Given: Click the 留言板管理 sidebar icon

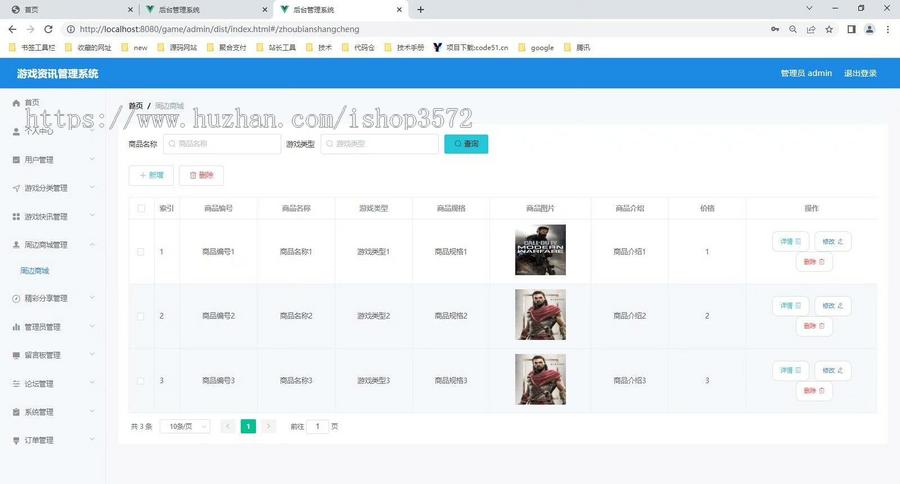Looking at the screenshot, I should coord(16,355).
